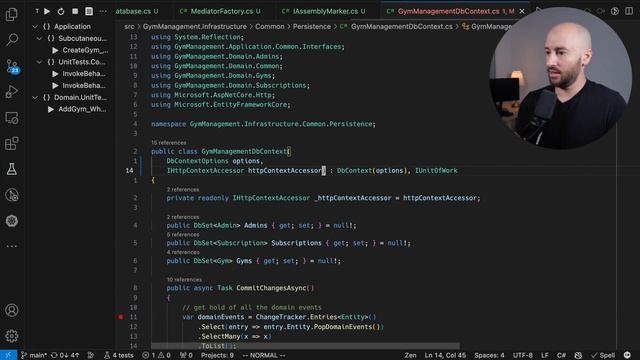Switch to the atabase.cs tab
640x360 pixels.
pos(137,11)
